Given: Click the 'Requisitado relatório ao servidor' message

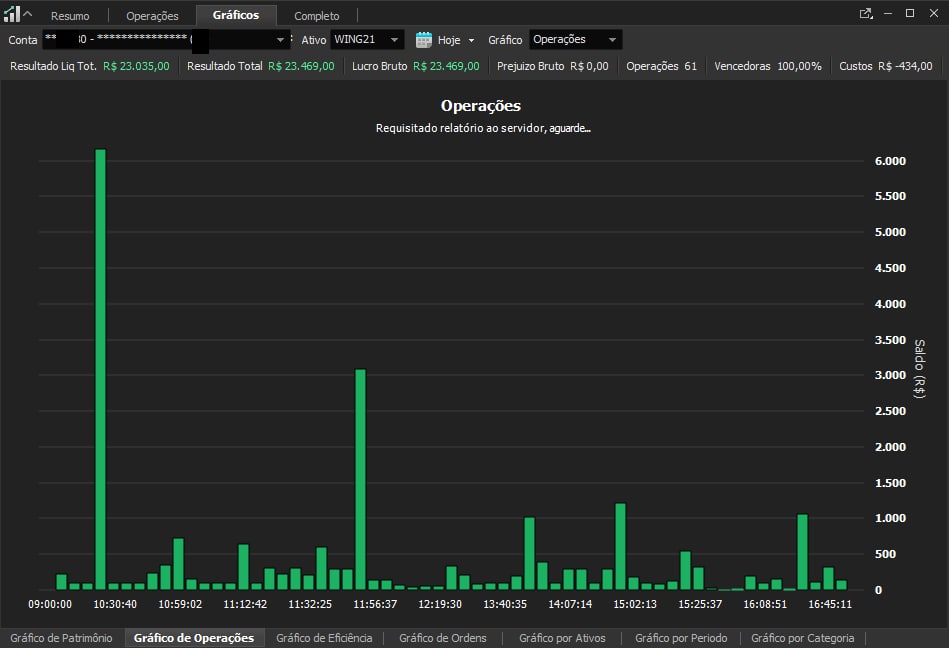Looking at the screenshot, I should click(x=483, y=128).
